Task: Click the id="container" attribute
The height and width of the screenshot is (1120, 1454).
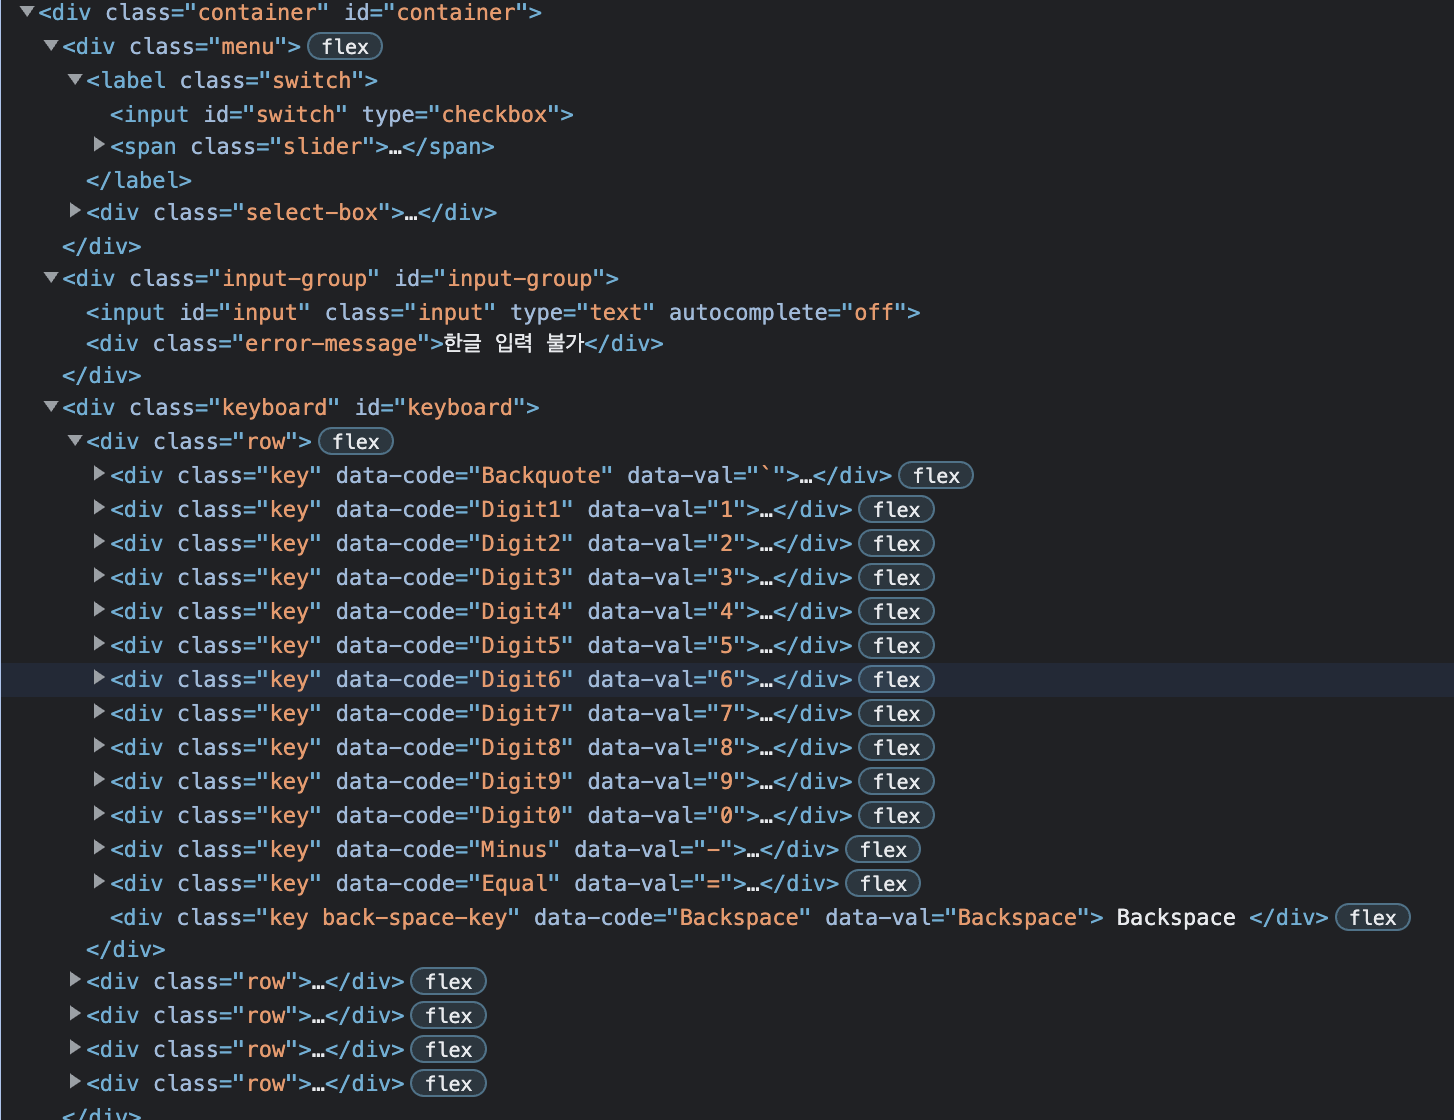Action: pos(436,13)
